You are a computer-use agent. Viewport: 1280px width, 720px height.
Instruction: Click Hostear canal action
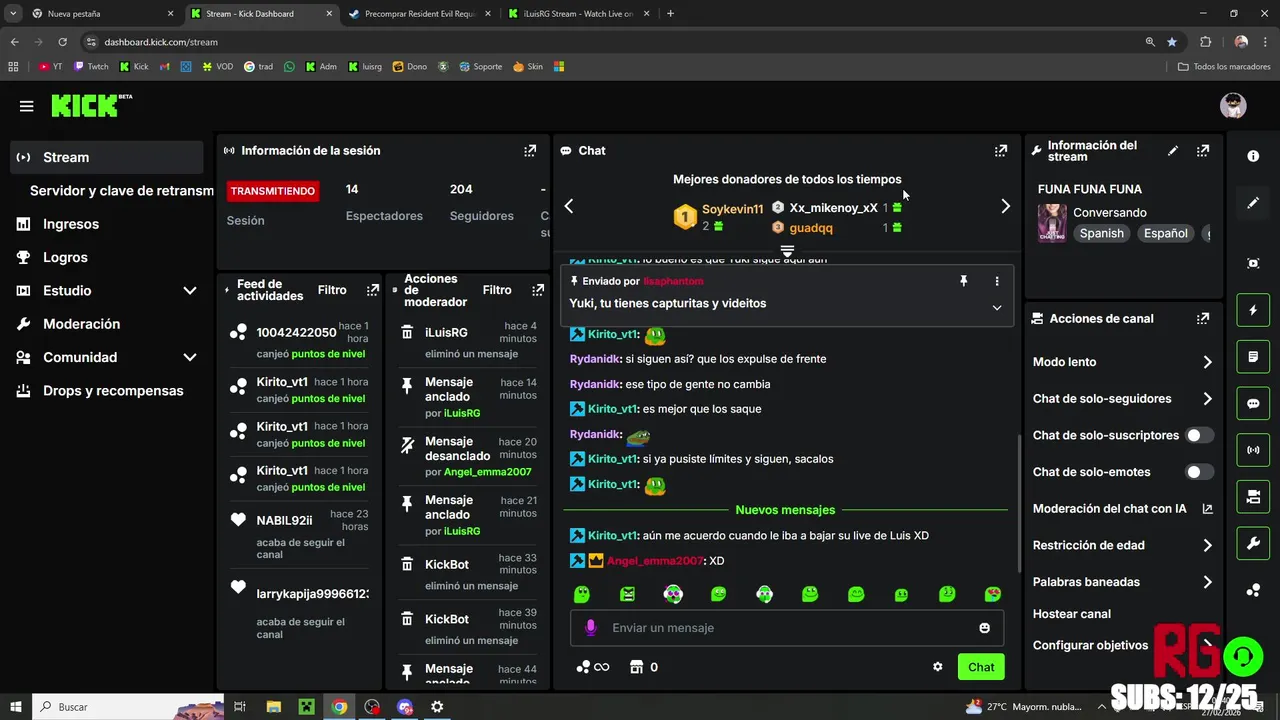click(1072, 614)
